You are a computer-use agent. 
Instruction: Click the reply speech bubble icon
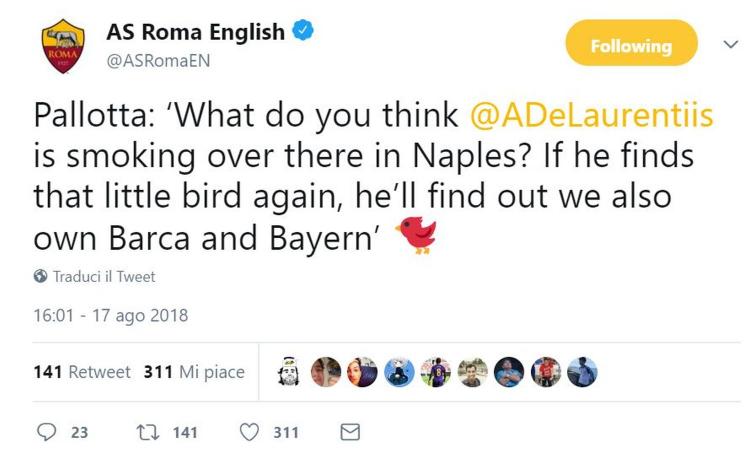(47, 433)
